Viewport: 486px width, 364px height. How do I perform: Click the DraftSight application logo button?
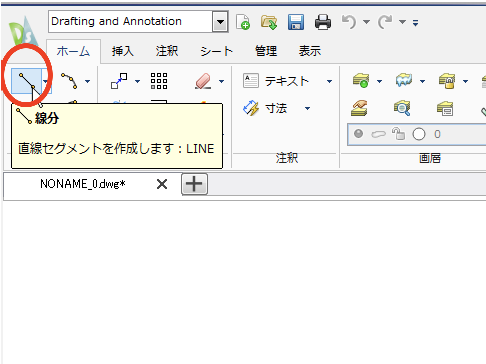click(23, 31)
